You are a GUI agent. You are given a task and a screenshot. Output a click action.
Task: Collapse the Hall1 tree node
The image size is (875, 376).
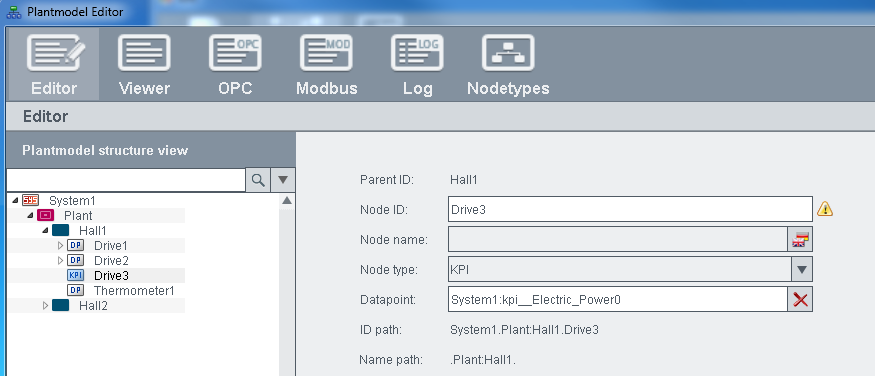(45, 230)
